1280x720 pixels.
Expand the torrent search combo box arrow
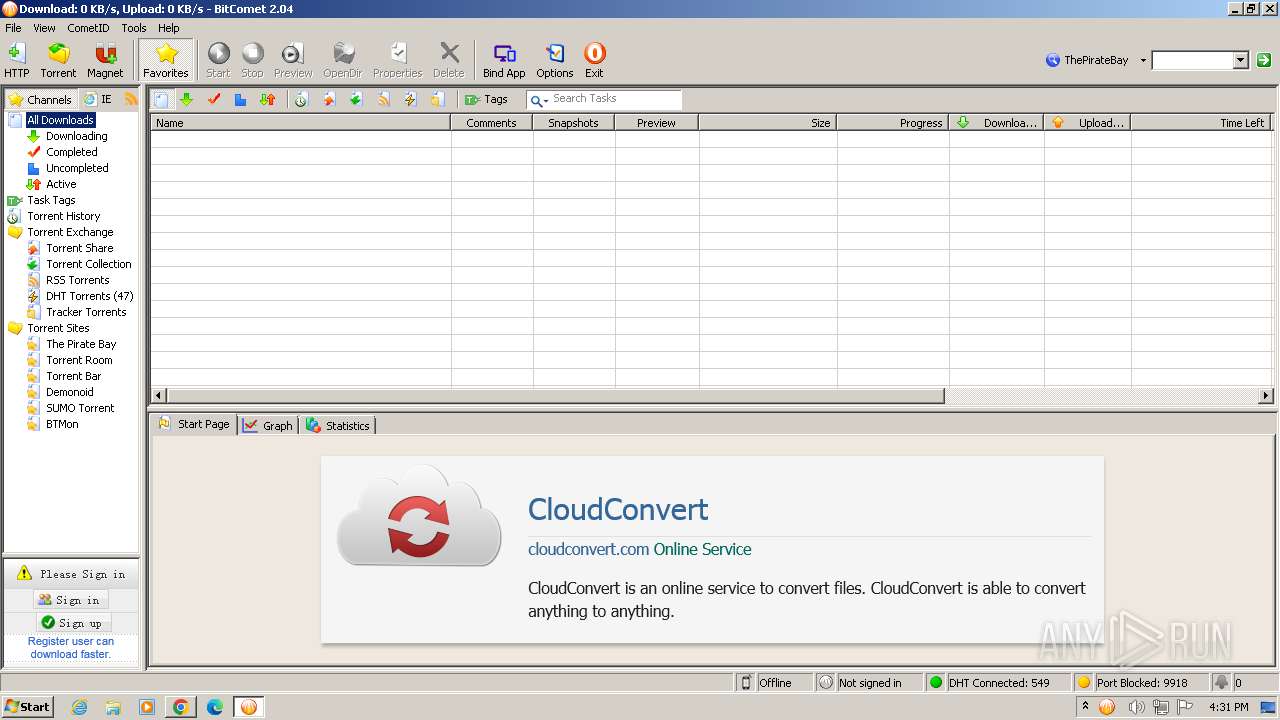coord(1241,60)
